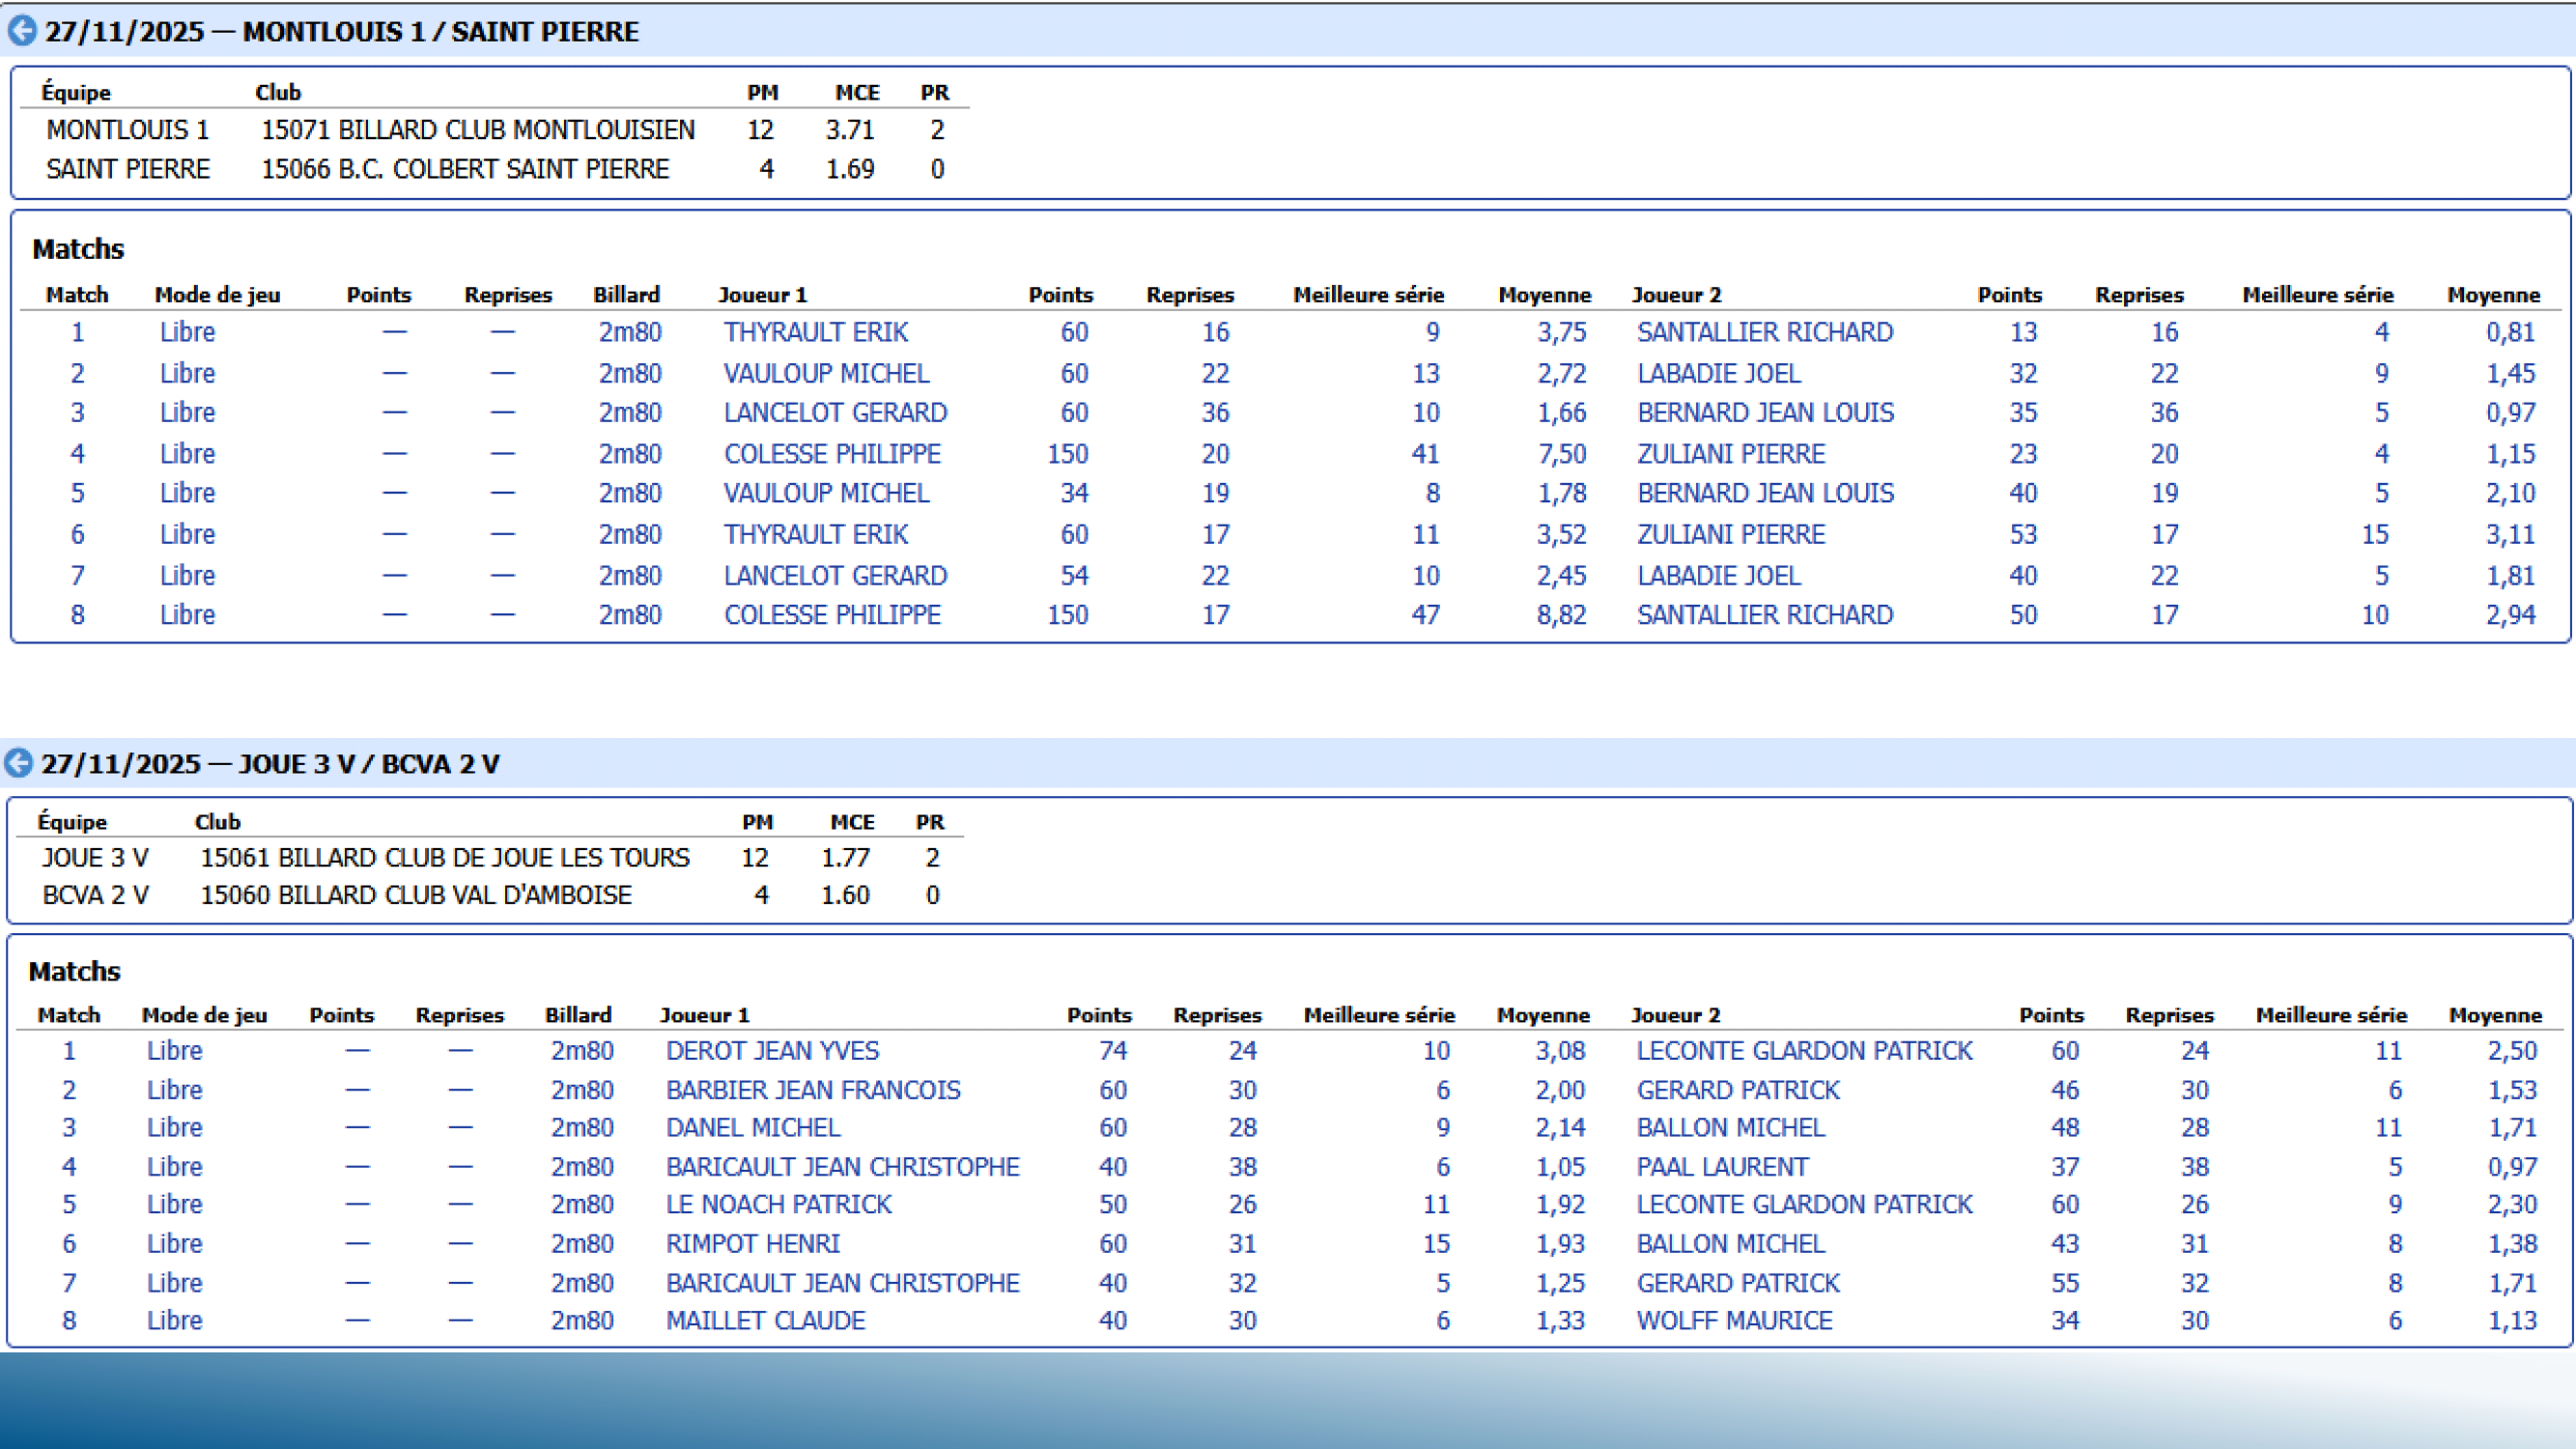Screen dimensions: 2576x1449
Task: Select ZULIANI PIERRE in match 6
Action: (x=1730, y=534)
